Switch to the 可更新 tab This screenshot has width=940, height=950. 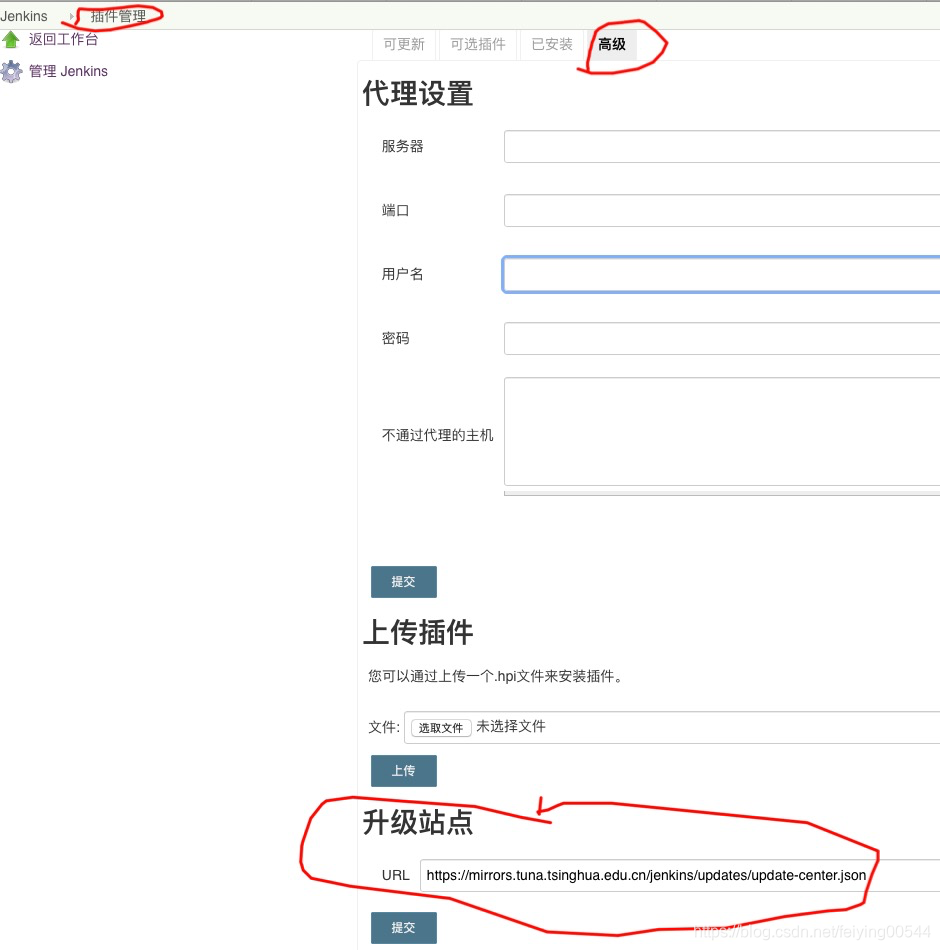pos(404,44)
